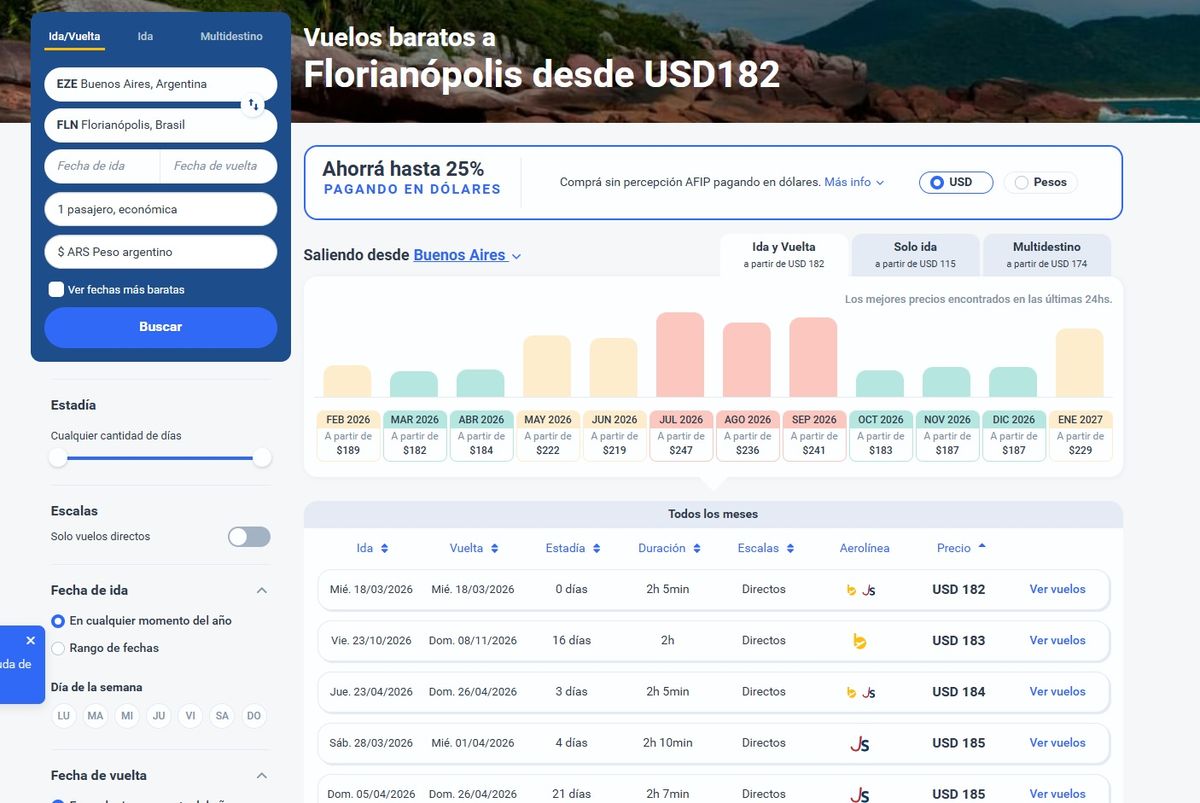This screenshot has height=803, width=1200.
Task: Sort by Estadía column arrows
Action: [597, 548]
